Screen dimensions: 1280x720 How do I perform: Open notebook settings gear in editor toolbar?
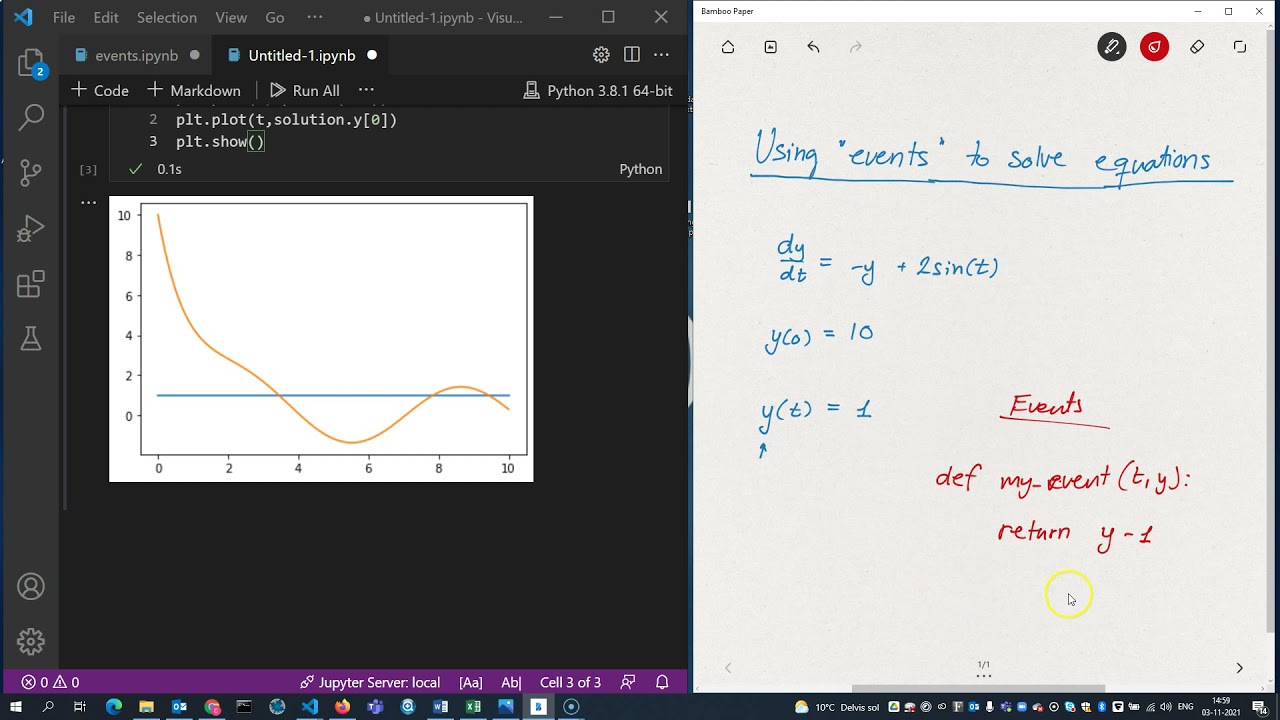pos(601,55)
